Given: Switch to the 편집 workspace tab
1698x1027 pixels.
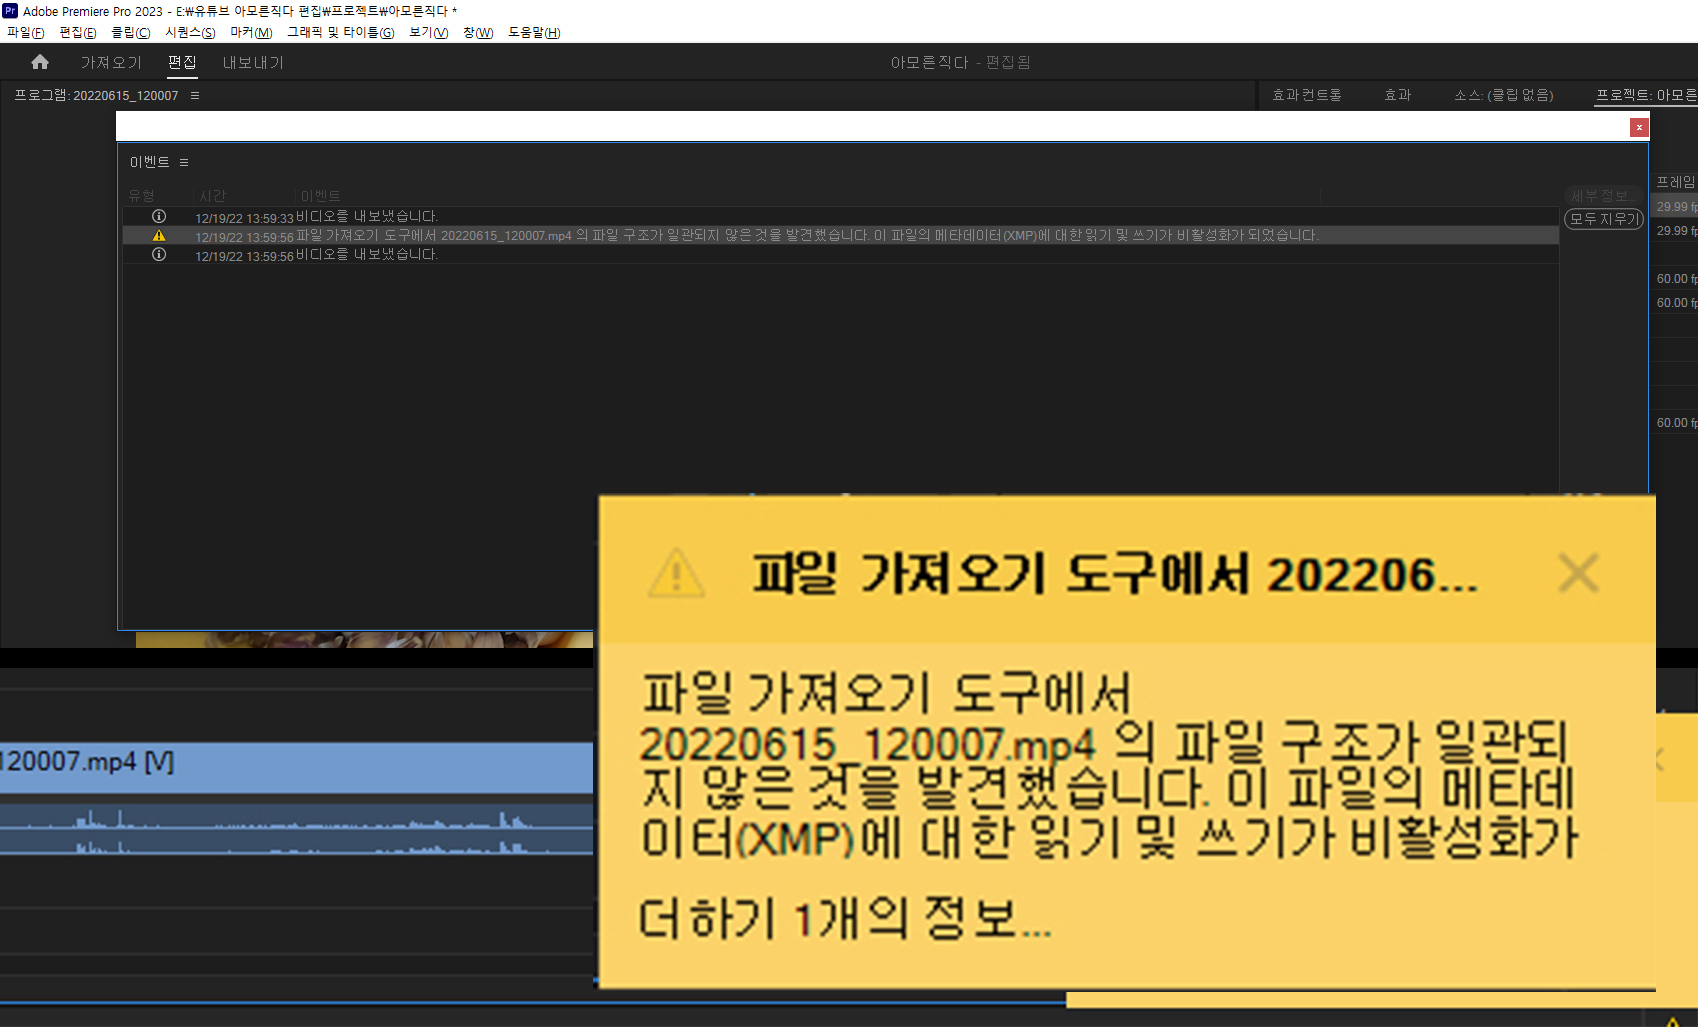Looking at the screenshot, I should click(182, 63).
